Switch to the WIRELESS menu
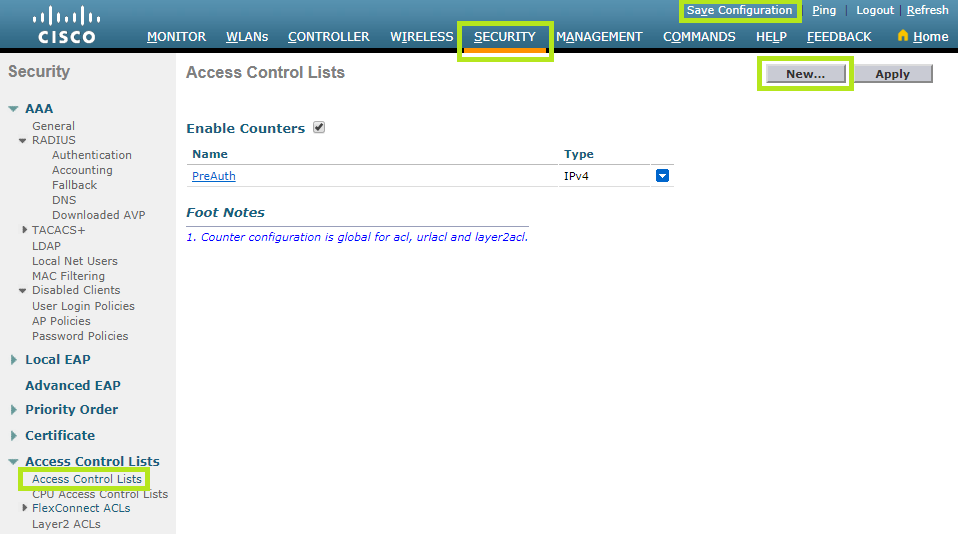This screenshot has height=534, width=958. 421,36
